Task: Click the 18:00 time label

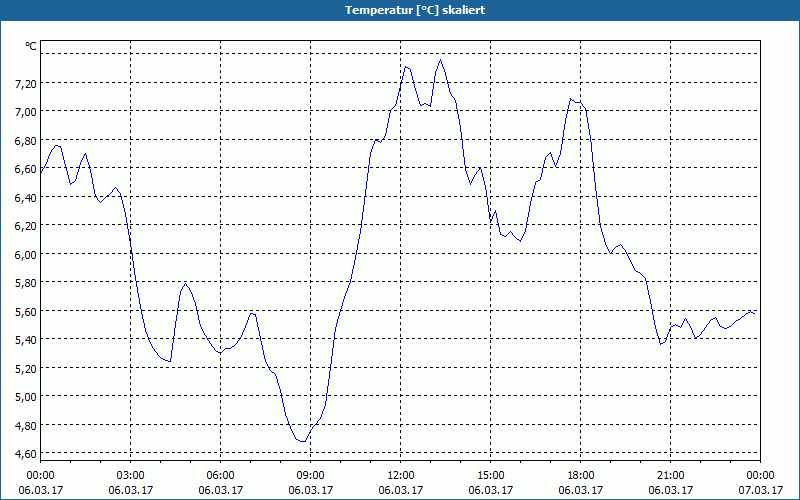Action: [x=581, y=476]
